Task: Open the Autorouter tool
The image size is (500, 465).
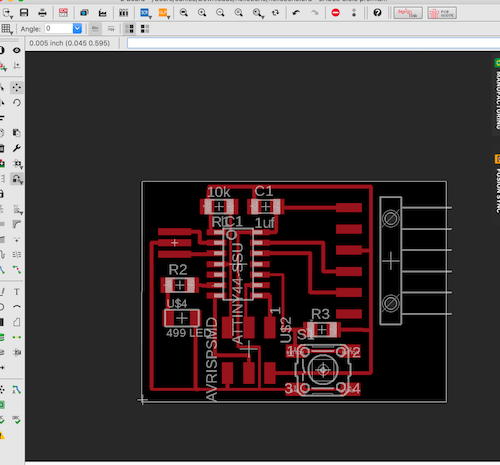Action: pyautogui.click(x=16, y=389)
